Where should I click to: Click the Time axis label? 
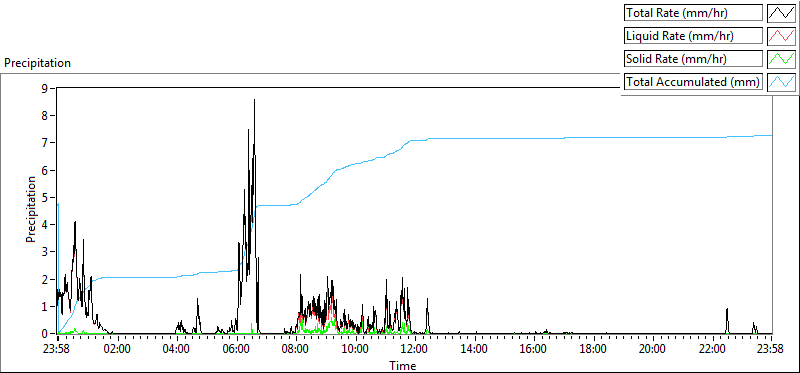(403, 365)
